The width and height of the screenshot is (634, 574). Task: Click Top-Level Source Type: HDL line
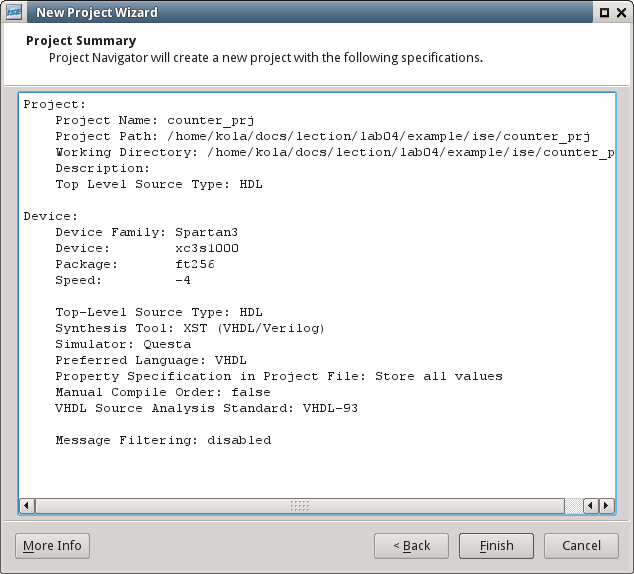pos(159,312)
